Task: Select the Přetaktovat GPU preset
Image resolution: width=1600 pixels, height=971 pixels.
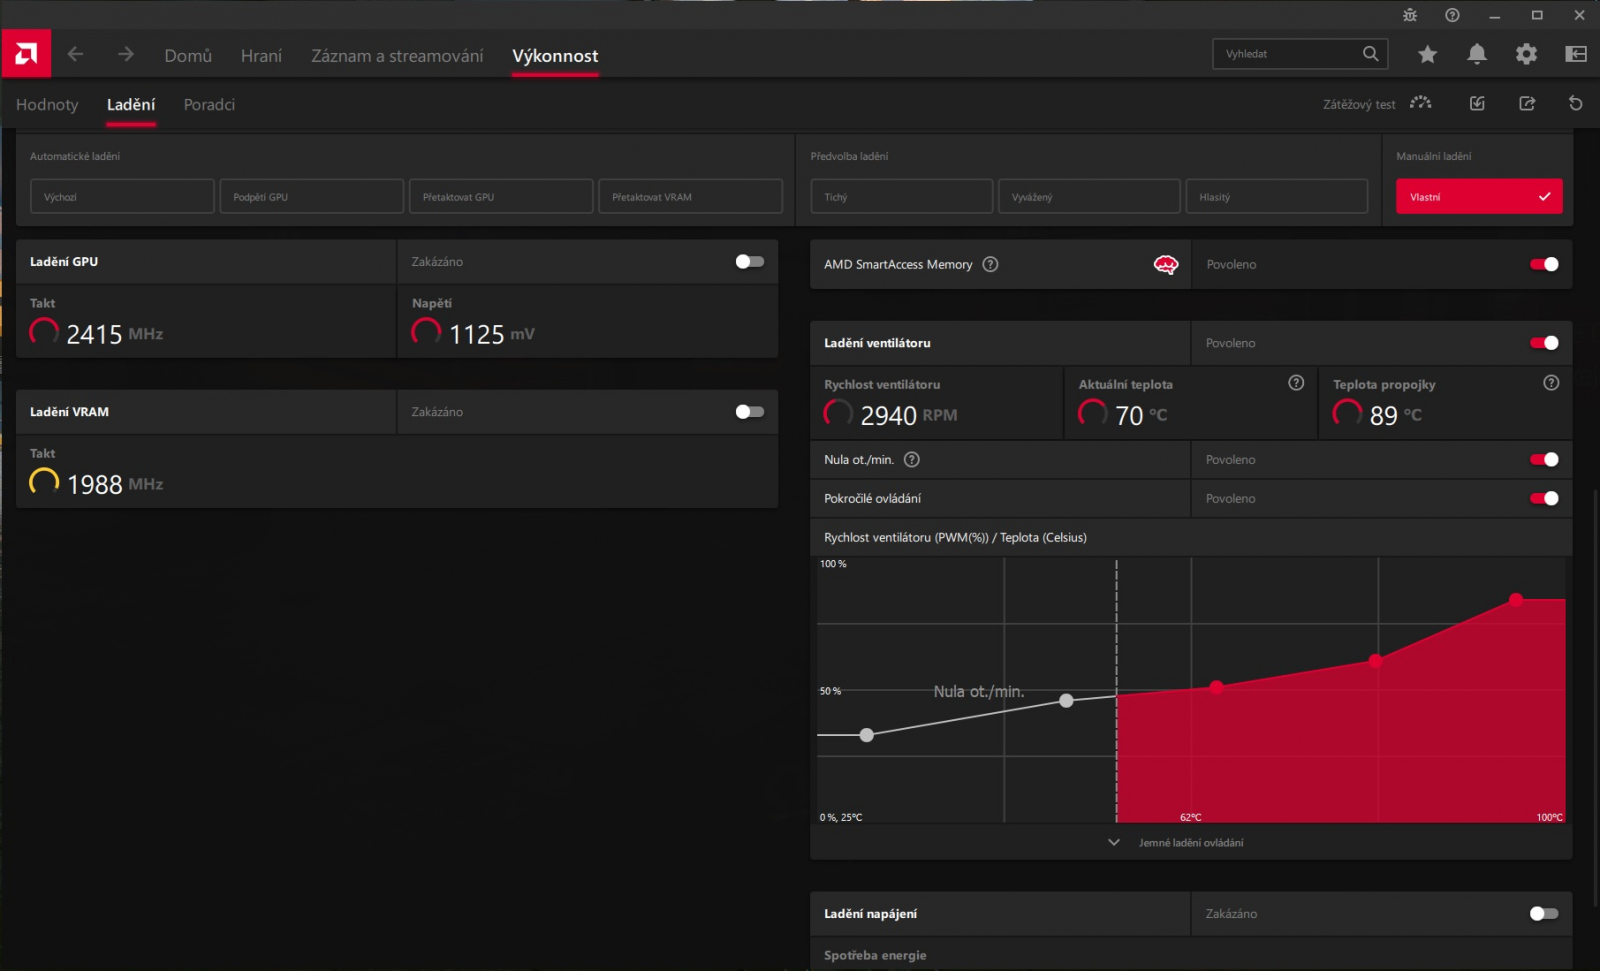Action: click(x=501, y=196)
